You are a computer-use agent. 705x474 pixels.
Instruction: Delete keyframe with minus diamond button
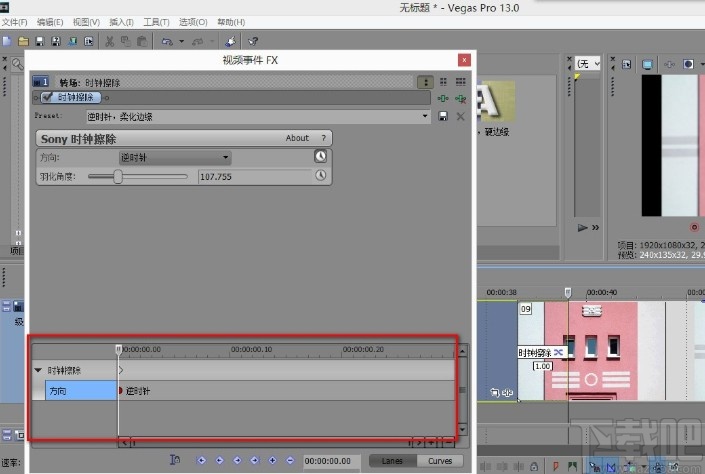tap(290, 460)
